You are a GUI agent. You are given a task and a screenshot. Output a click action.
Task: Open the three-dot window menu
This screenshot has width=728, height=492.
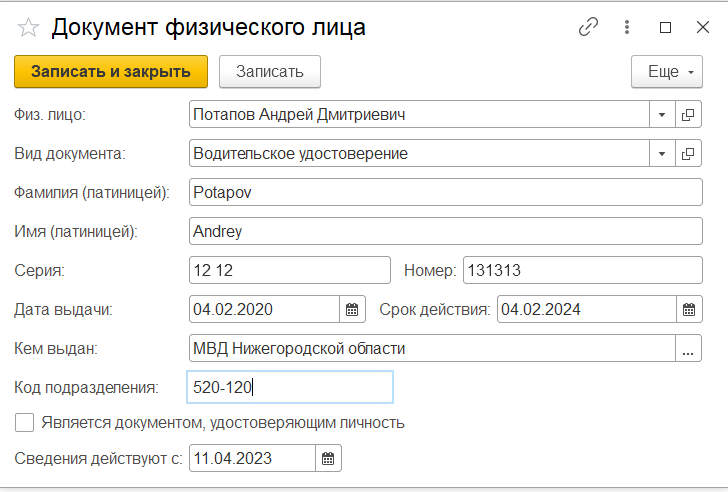tap(627, 28)
